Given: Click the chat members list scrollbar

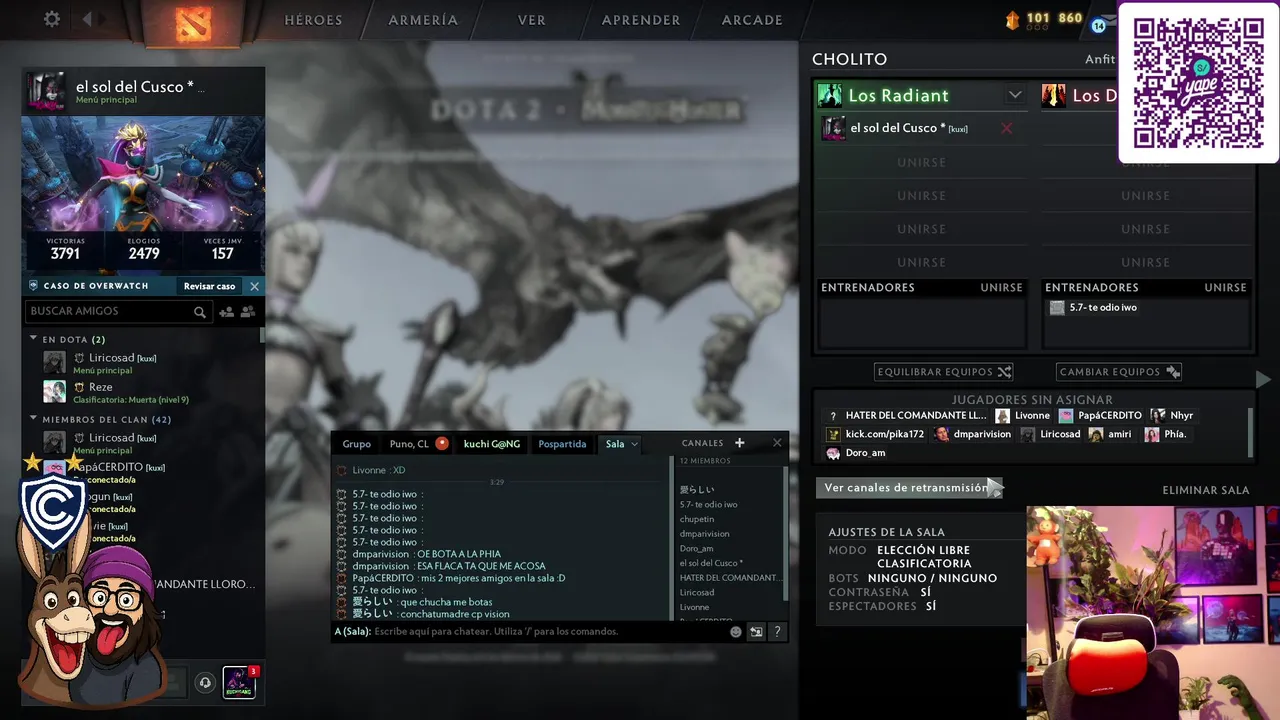Looking at the screenshot, I should [x=785, y=535].
